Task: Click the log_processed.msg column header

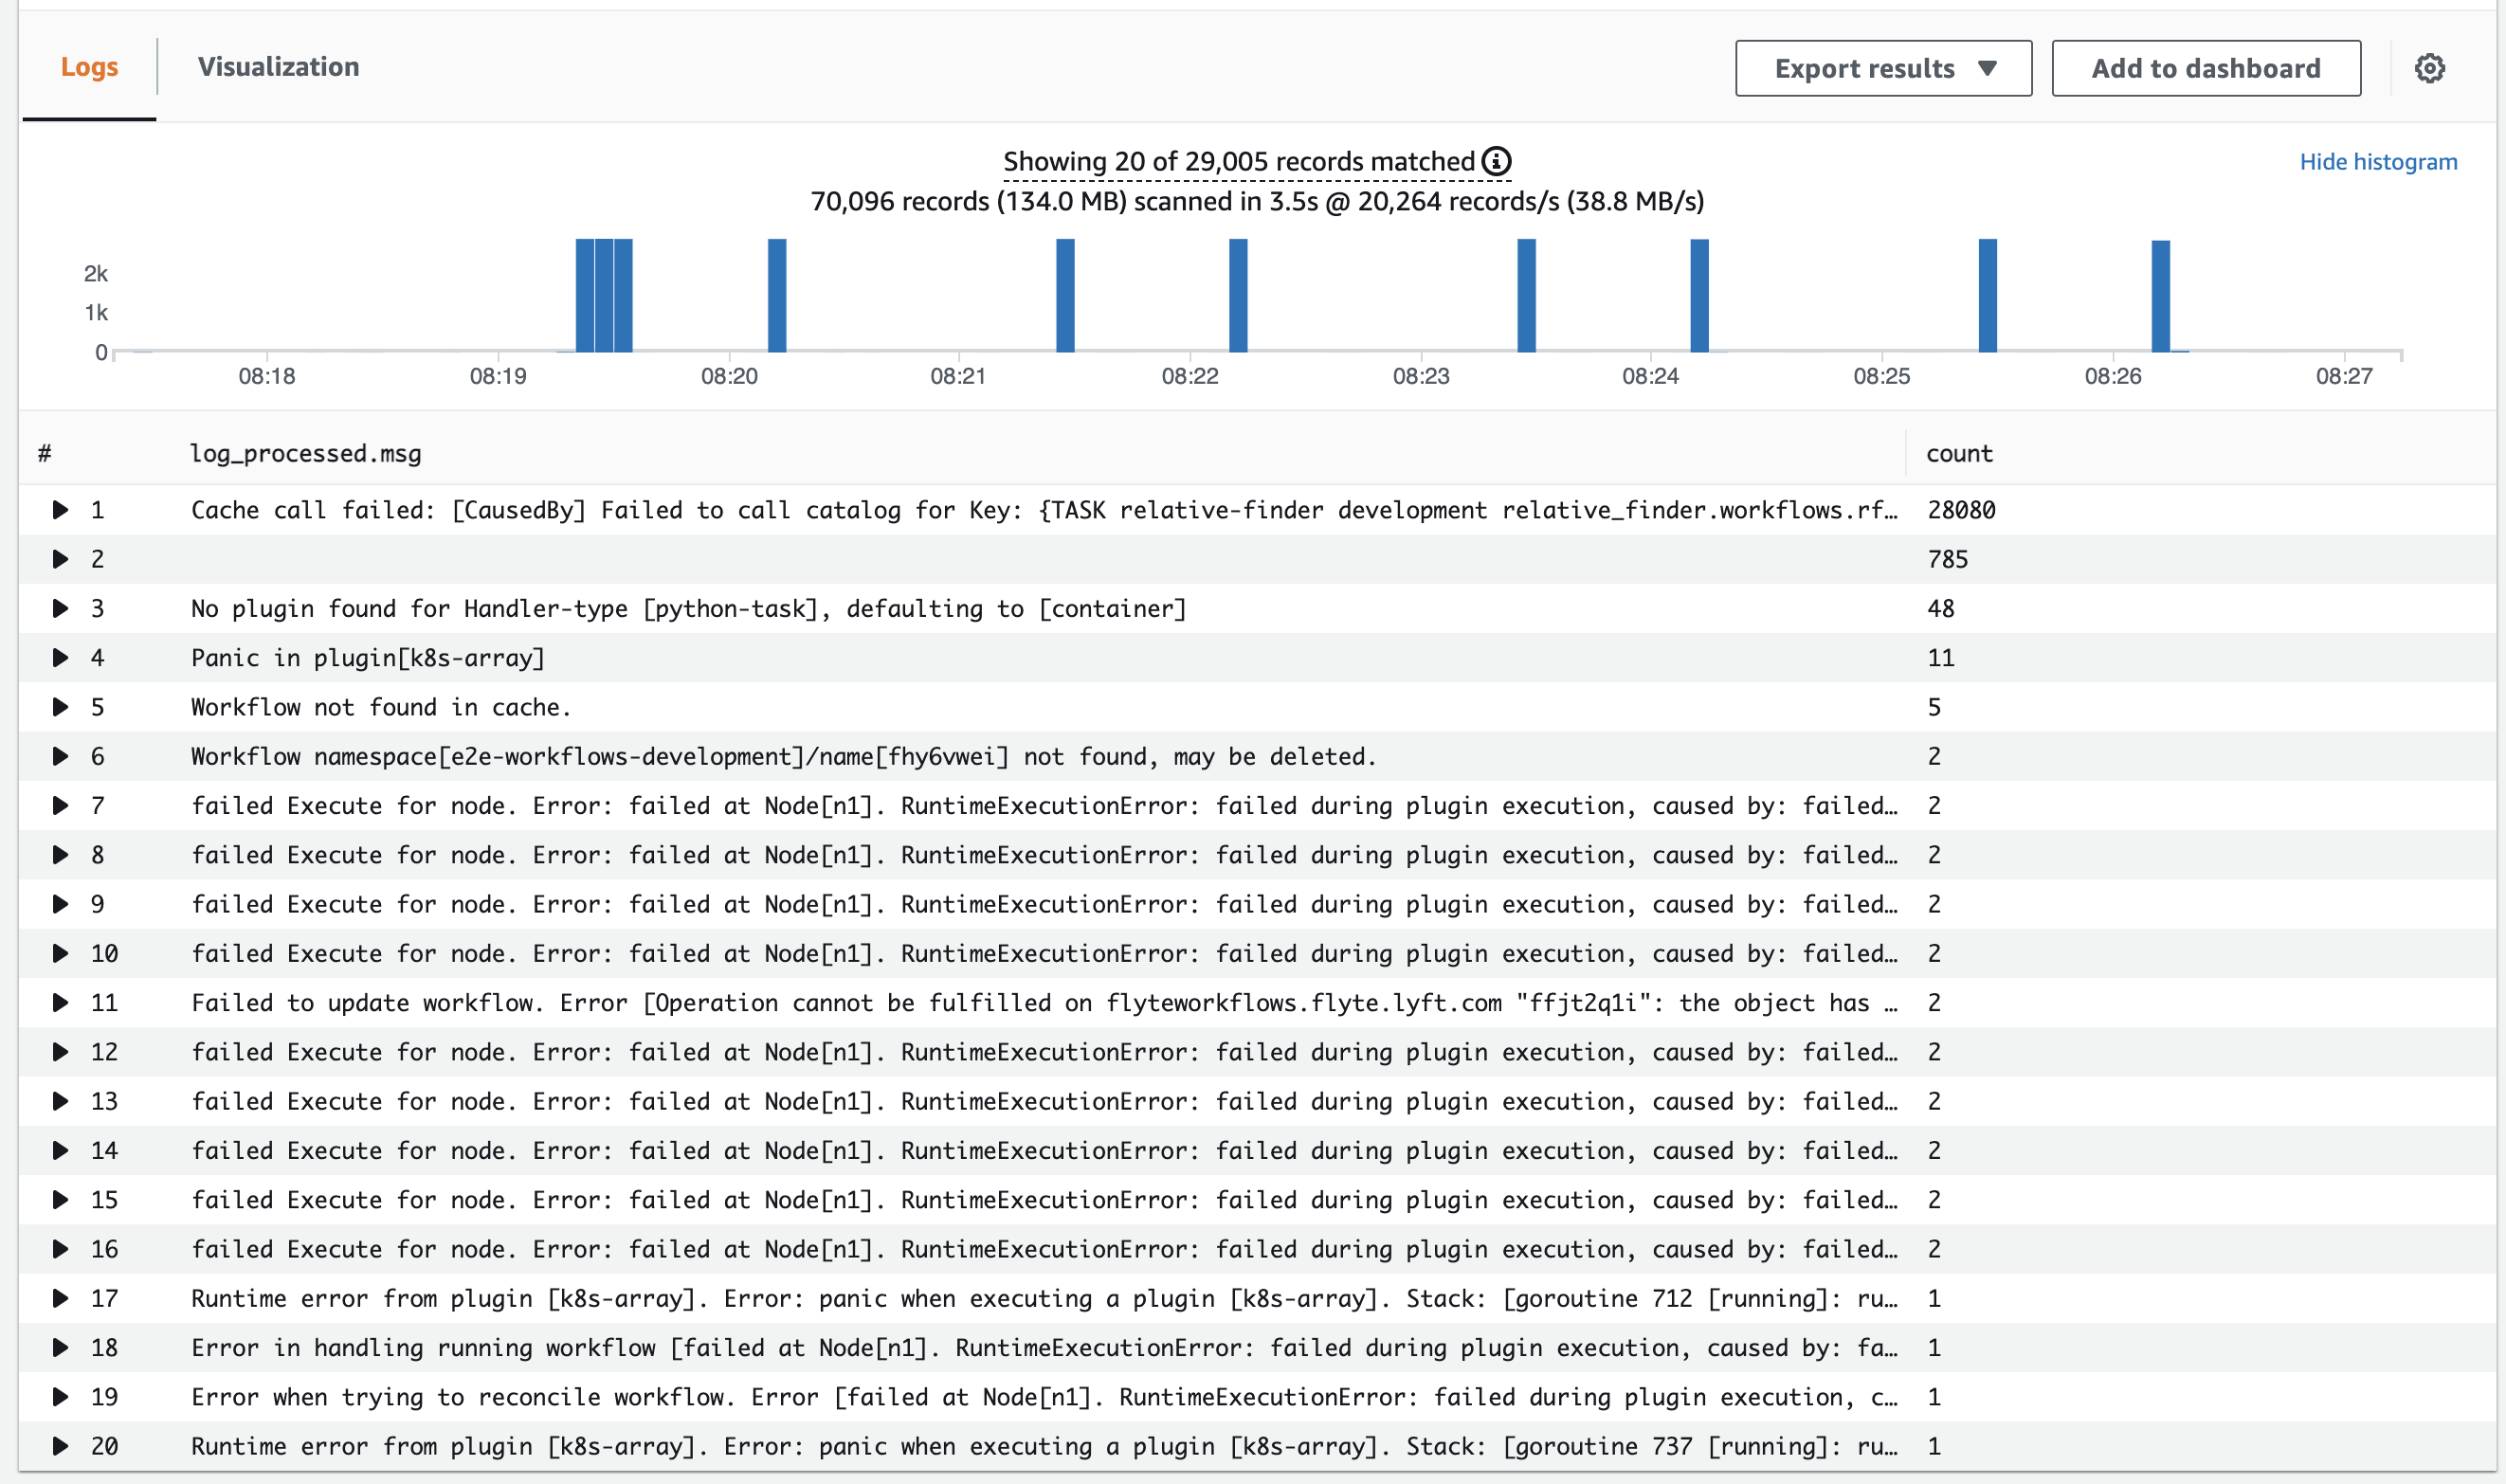Action: click(305, 453)
